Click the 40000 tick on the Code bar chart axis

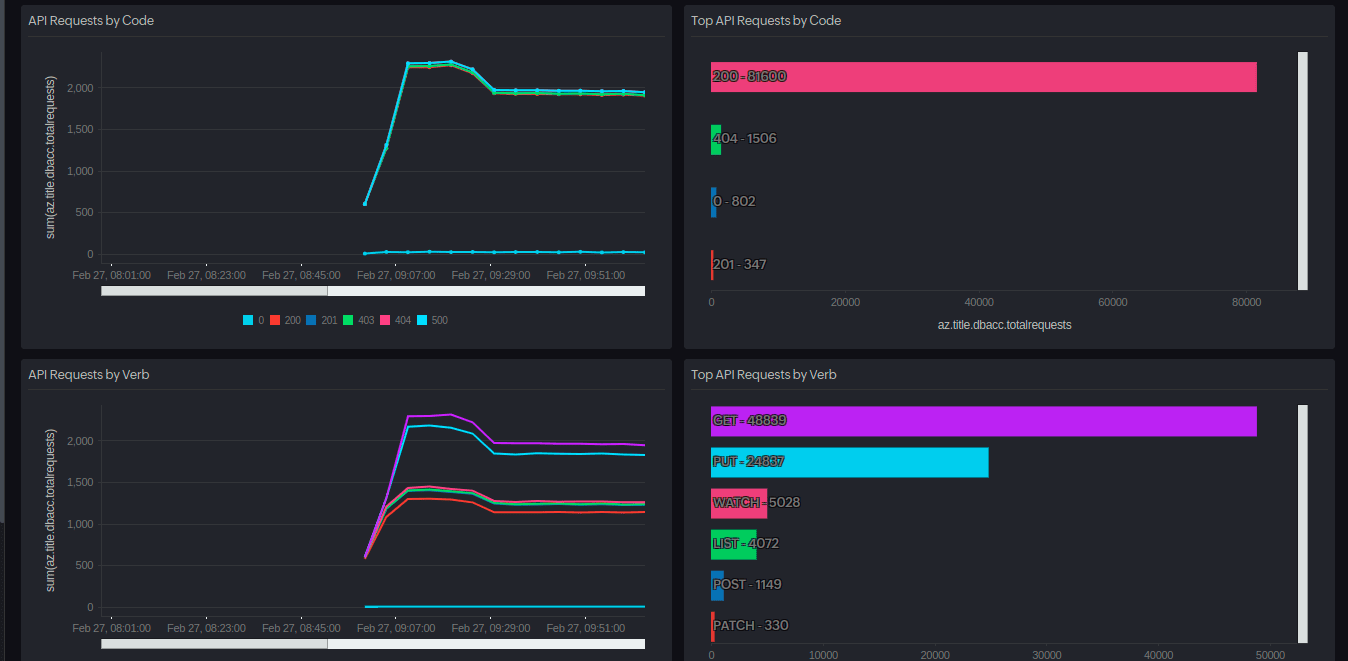pos(979,303)
